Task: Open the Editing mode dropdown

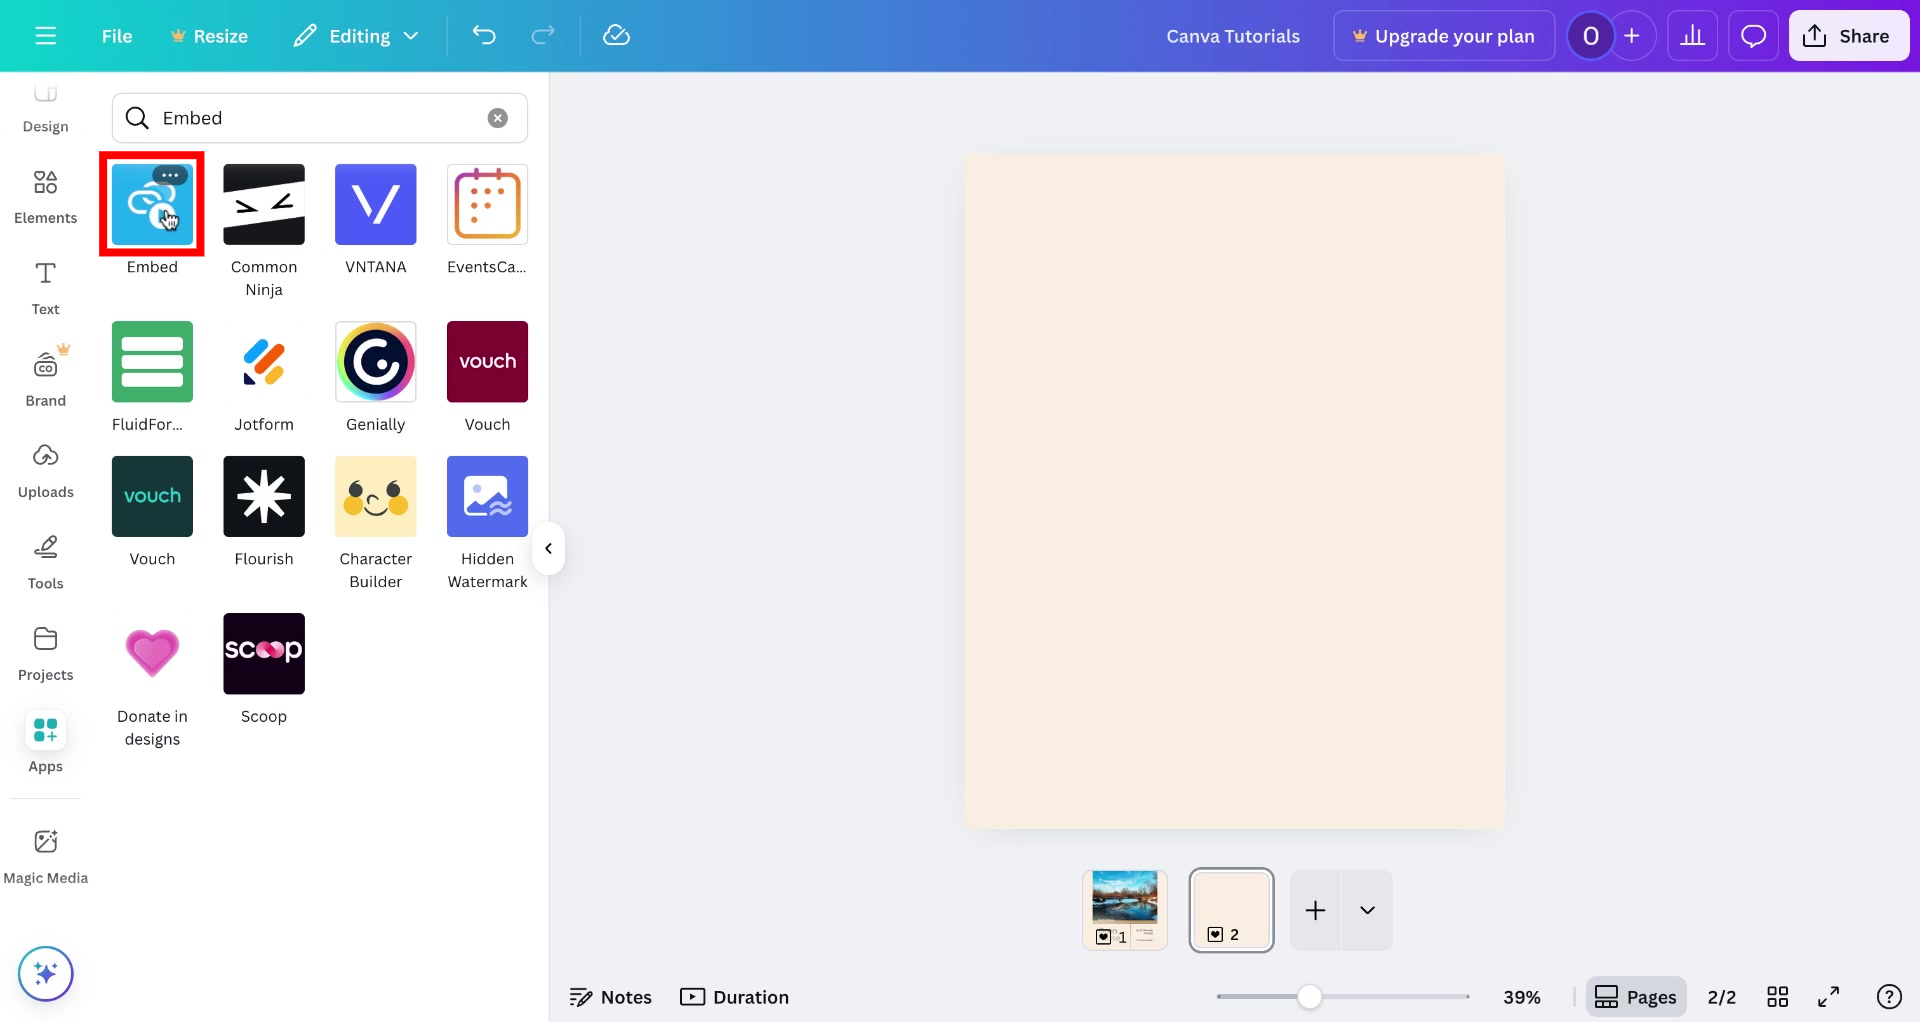Action: (x=355, y=35)
